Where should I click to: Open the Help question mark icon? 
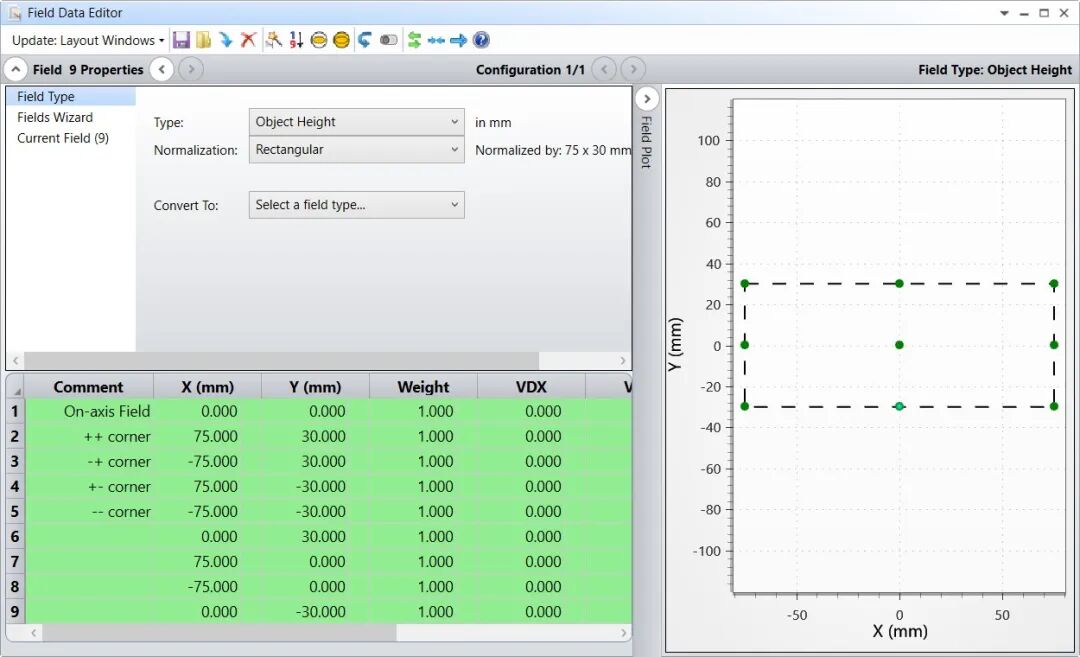[482, 40]
